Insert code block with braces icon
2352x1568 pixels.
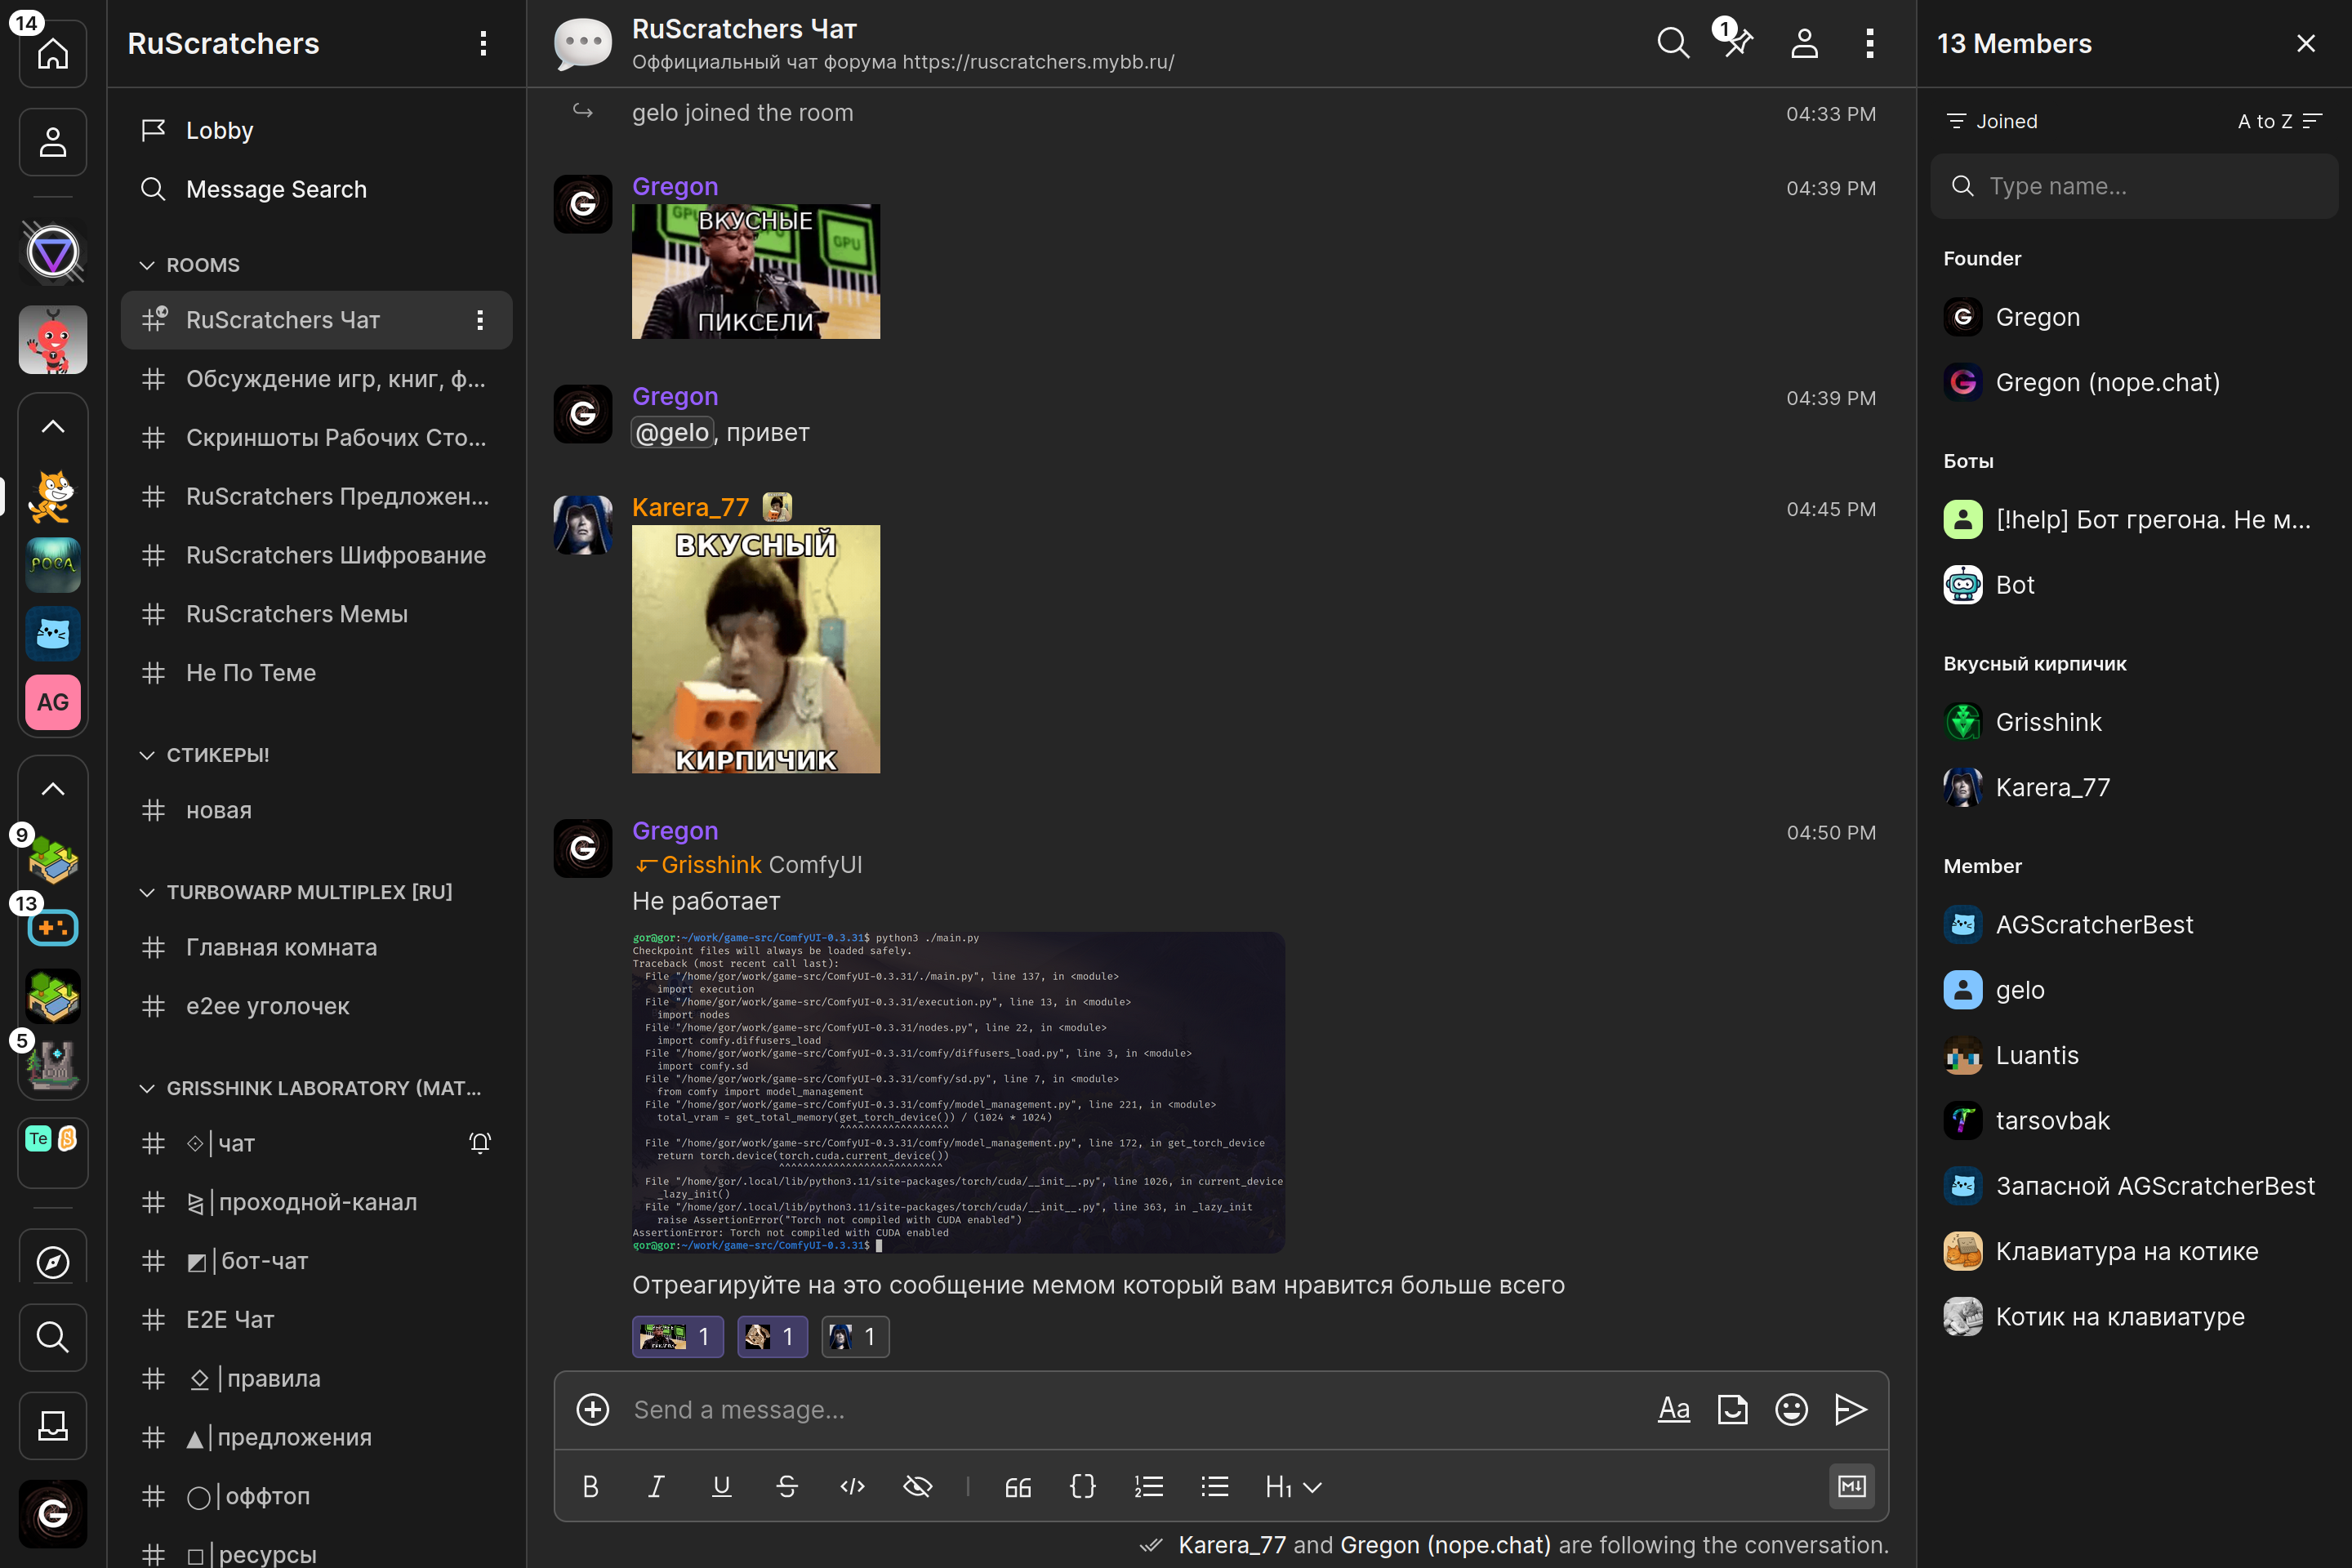click(1082, 1486)
